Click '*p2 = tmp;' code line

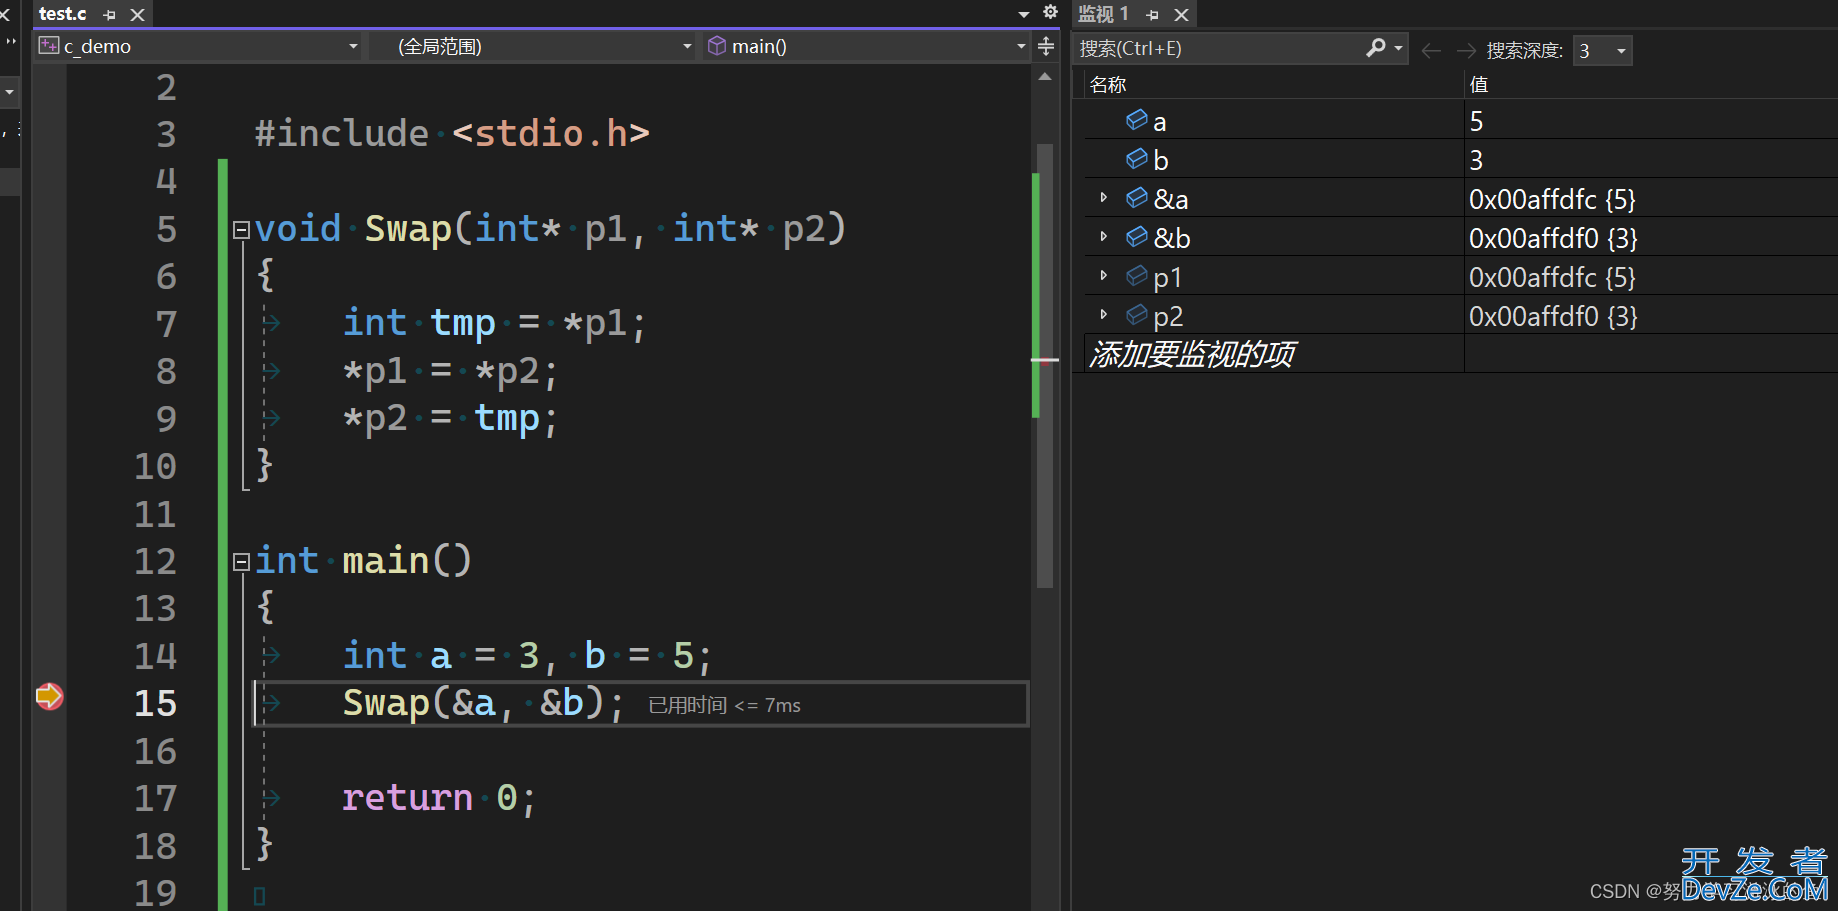point(451,419)
